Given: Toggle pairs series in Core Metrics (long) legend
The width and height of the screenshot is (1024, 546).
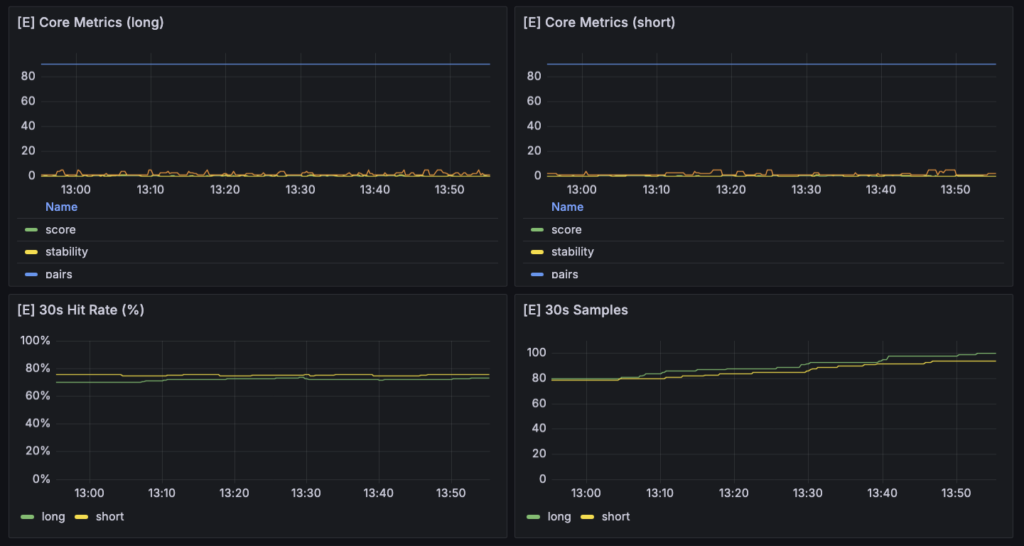Looking at the screenshot, I should [x=60, y=273].
